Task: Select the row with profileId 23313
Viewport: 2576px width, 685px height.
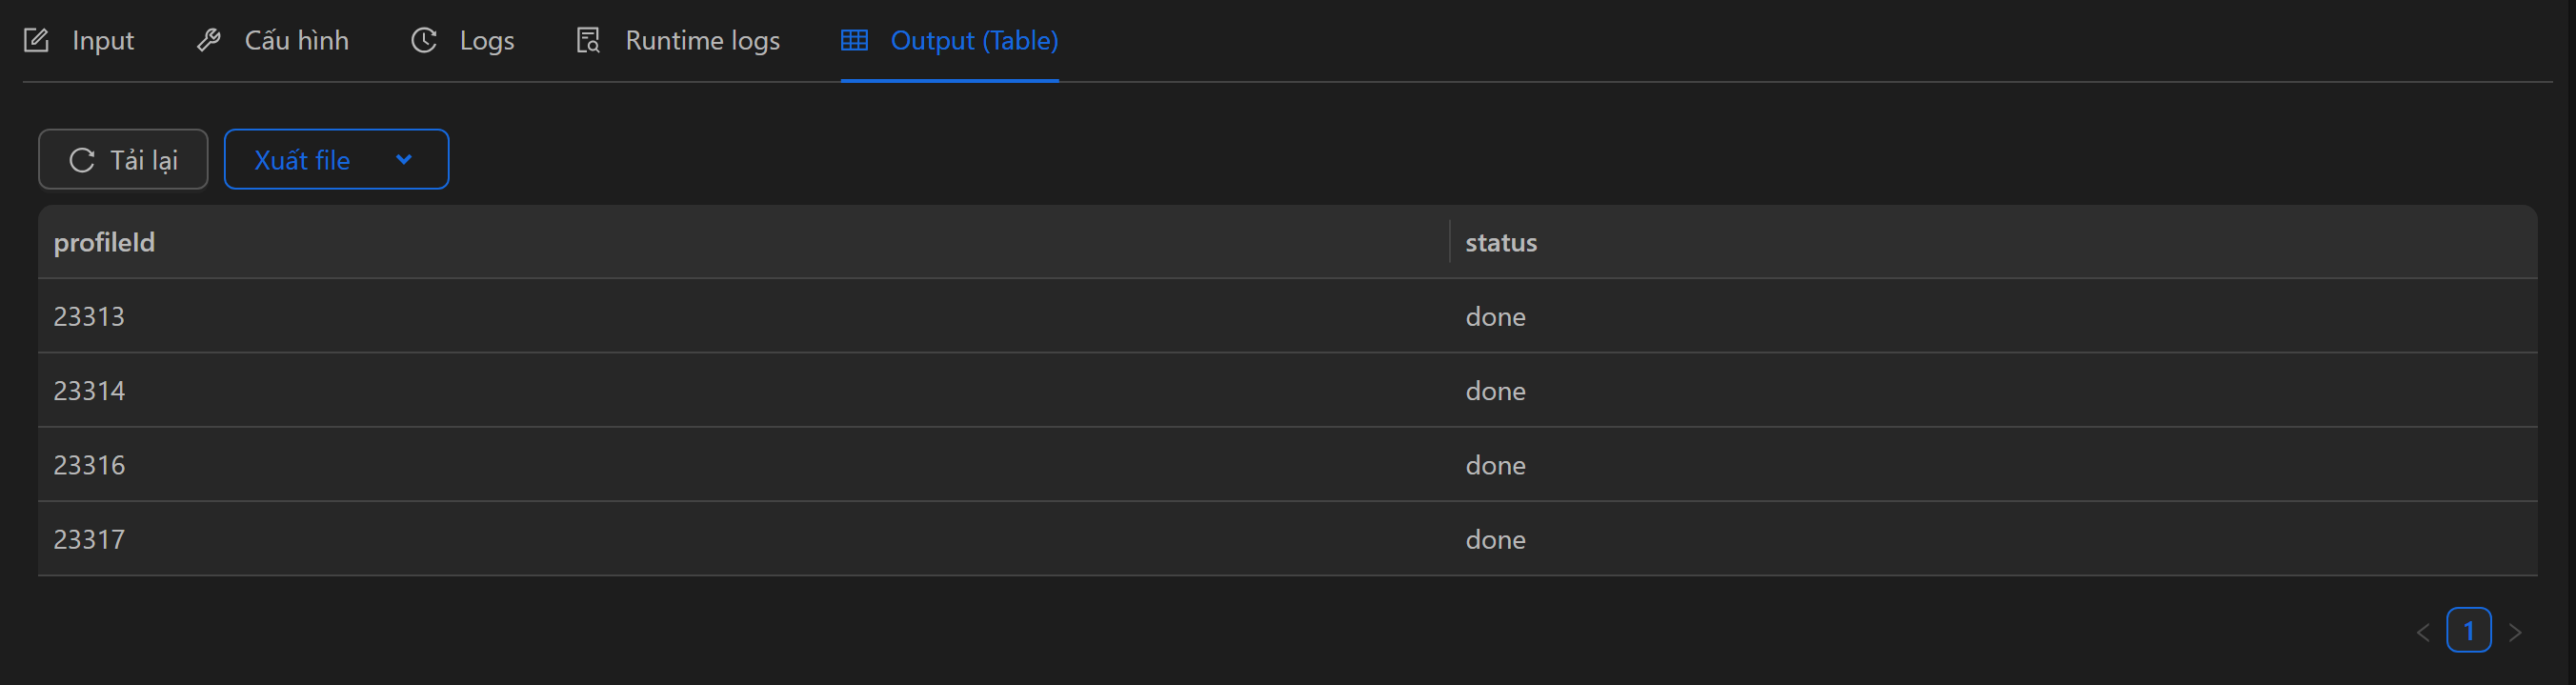Action: [x=89, y=317]
